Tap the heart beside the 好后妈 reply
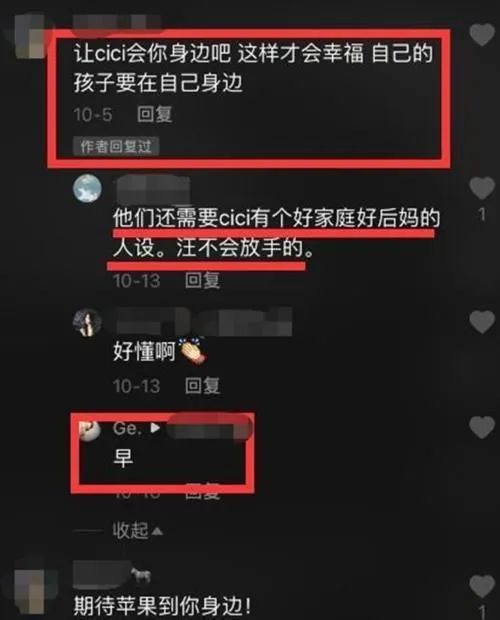500x620 pixels. coord(482,188)
